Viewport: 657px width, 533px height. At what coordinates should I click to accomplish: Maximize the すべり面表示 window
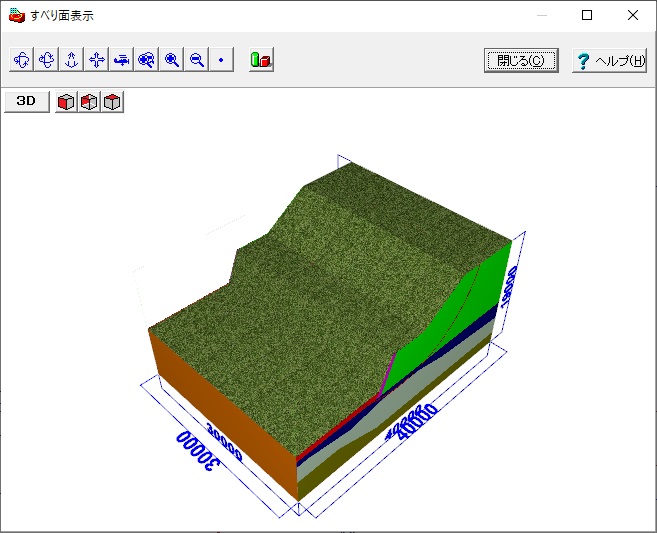(587, 16)
